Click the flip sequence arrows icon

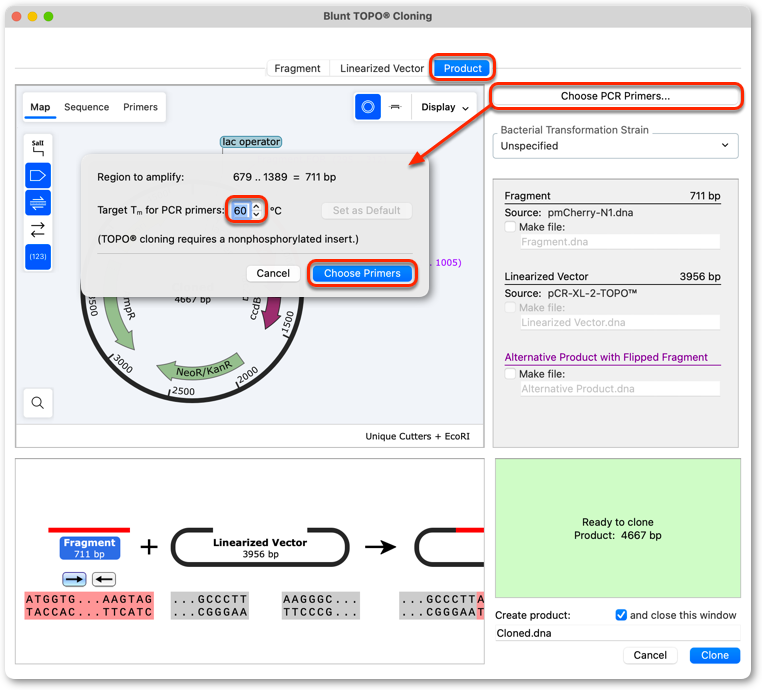click(x=38, y=229)
